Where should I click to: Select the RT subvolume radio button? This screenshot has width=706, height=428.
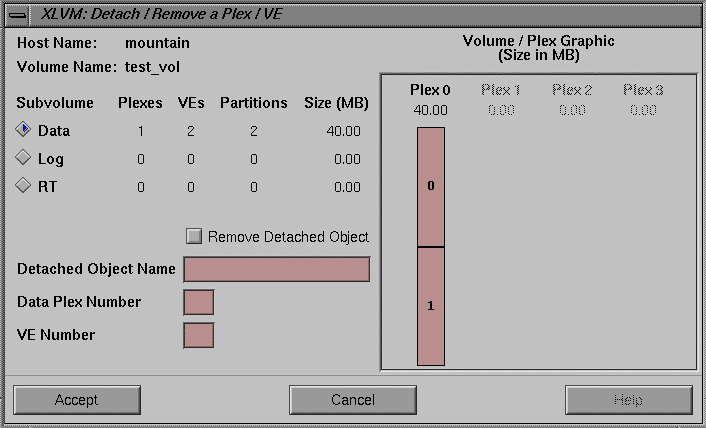coord(24,186)
